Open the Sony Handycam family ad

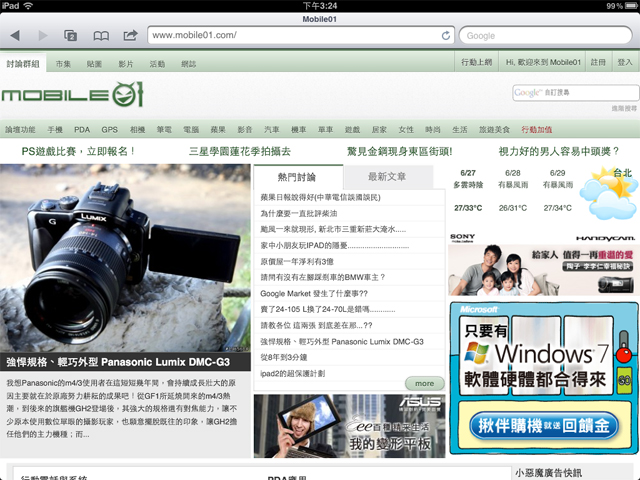[x=543, y=264]
